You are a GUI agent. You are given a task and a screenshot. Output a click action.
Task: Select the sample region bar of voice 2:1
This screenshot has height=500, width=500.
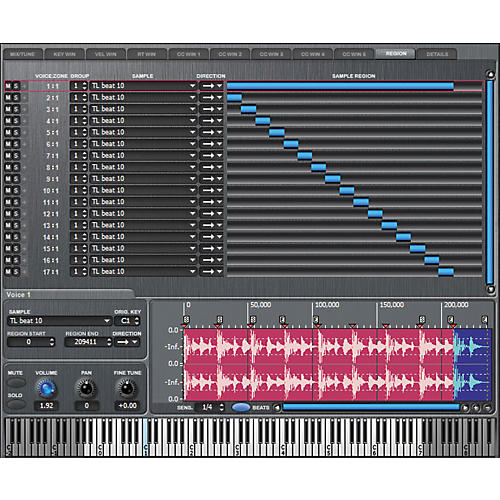pos(235,97)
